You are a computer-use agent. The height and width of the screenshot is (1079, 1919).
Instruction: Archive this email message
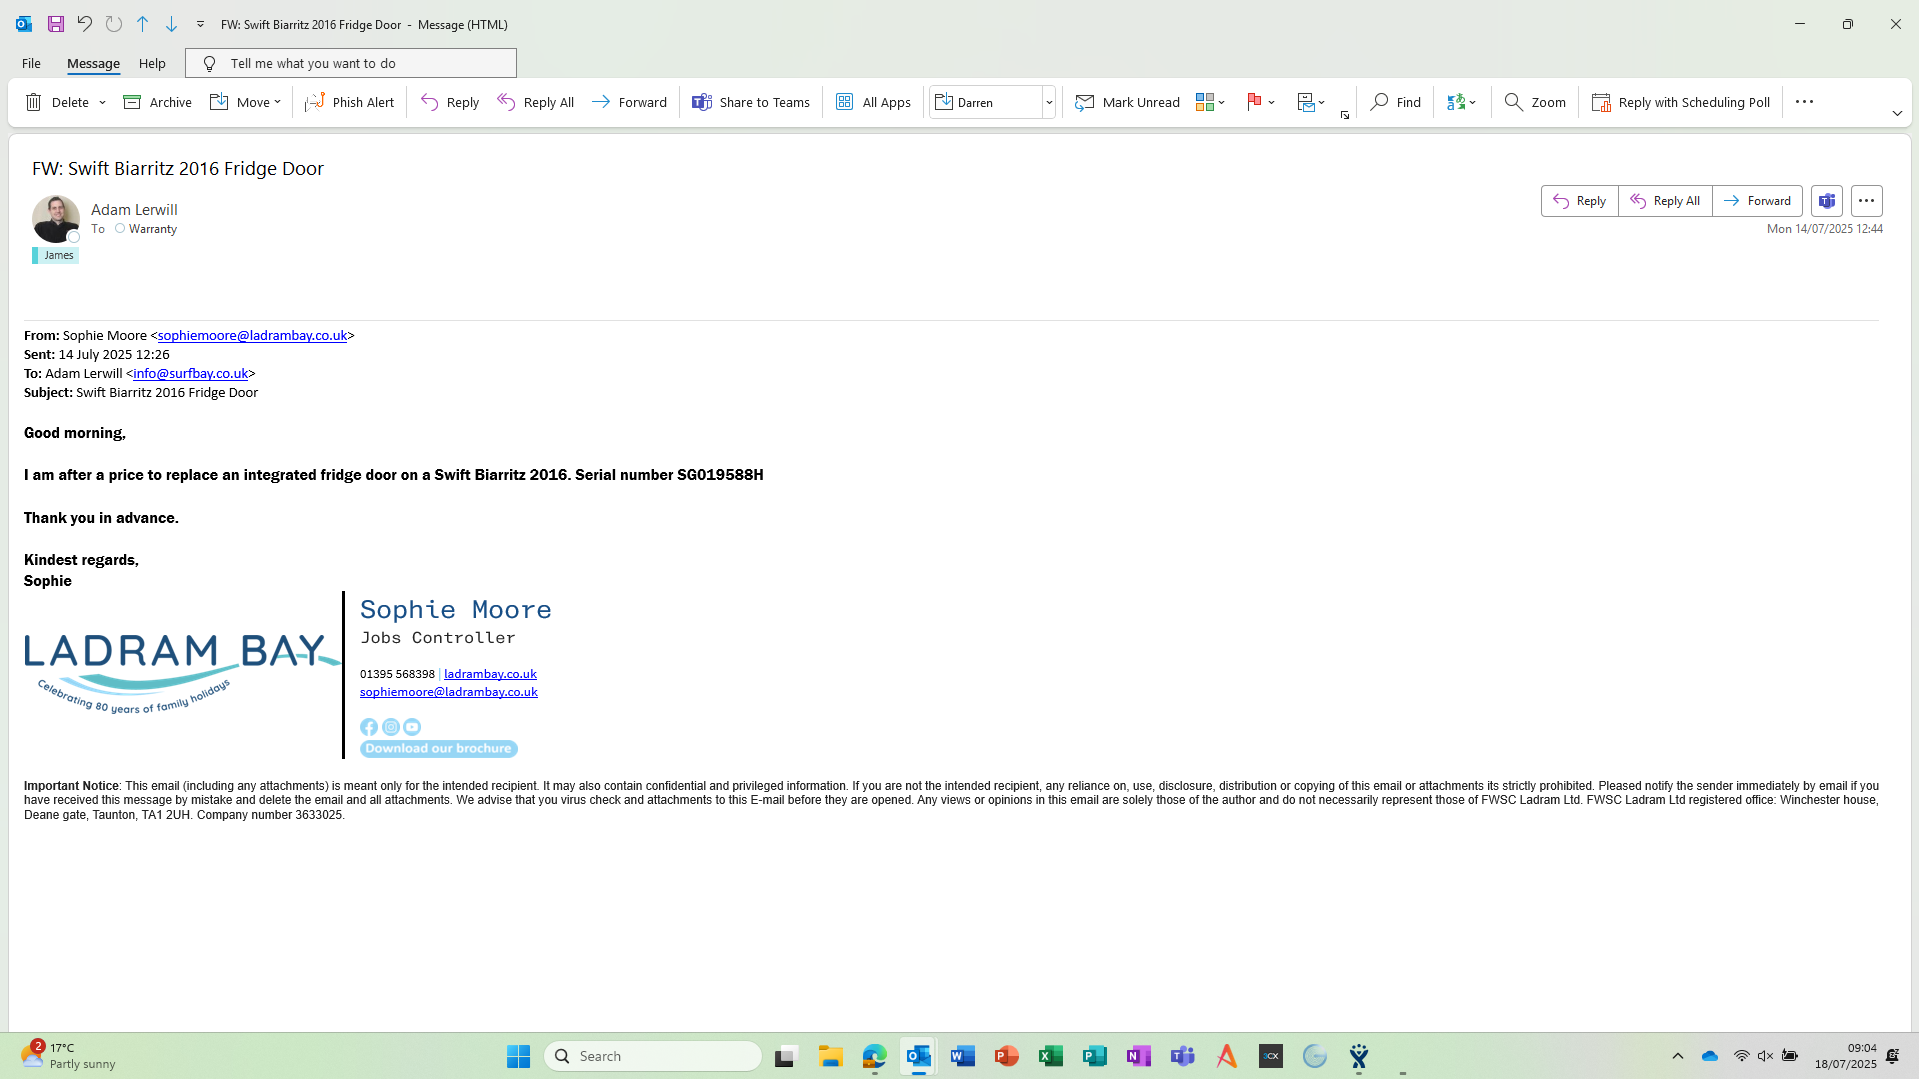[x=157, y=102]
